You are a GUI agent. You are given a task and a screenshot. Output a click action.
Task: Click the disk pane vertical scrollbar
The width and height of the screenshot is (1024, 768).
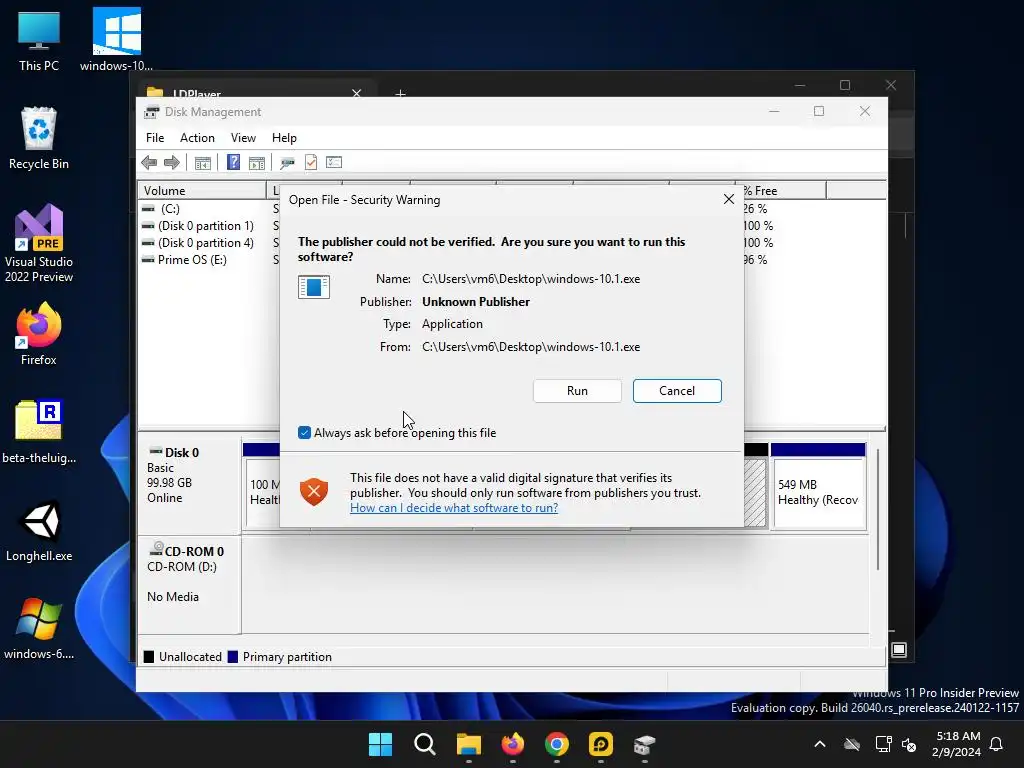tap(878, 509)
